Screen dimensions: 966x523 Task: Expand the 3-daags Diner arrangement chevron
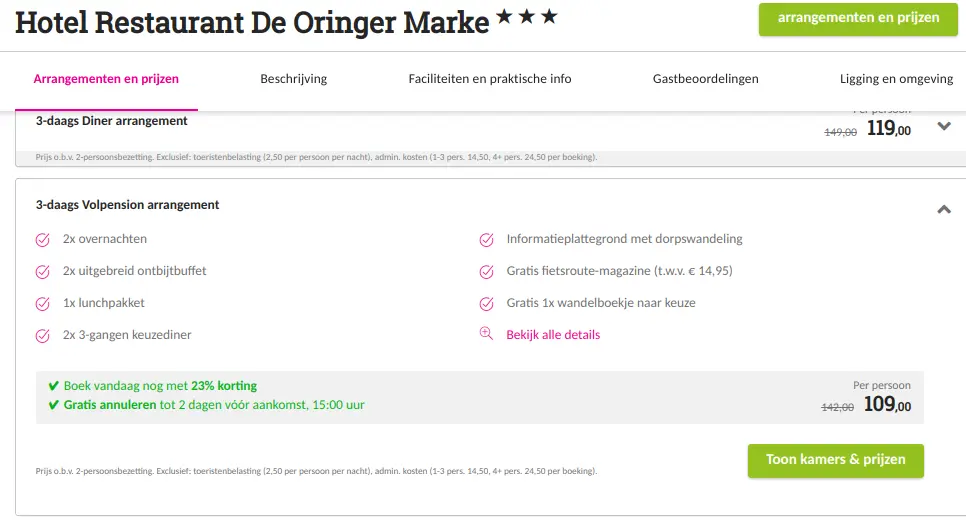click(x=944, y=126)
